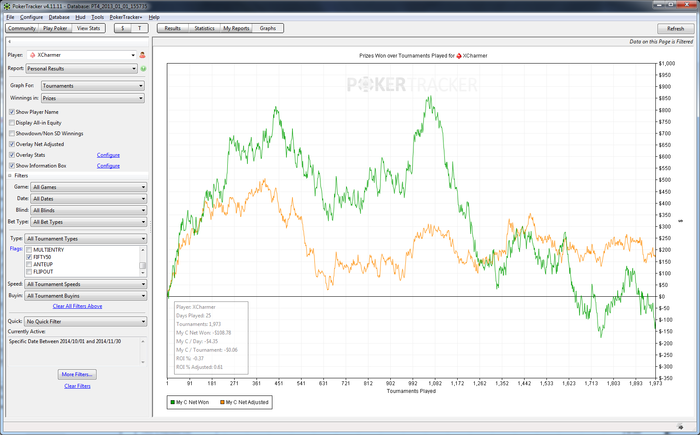
Task: Check the FLIPOUT flag
Action: coord(29,272)
